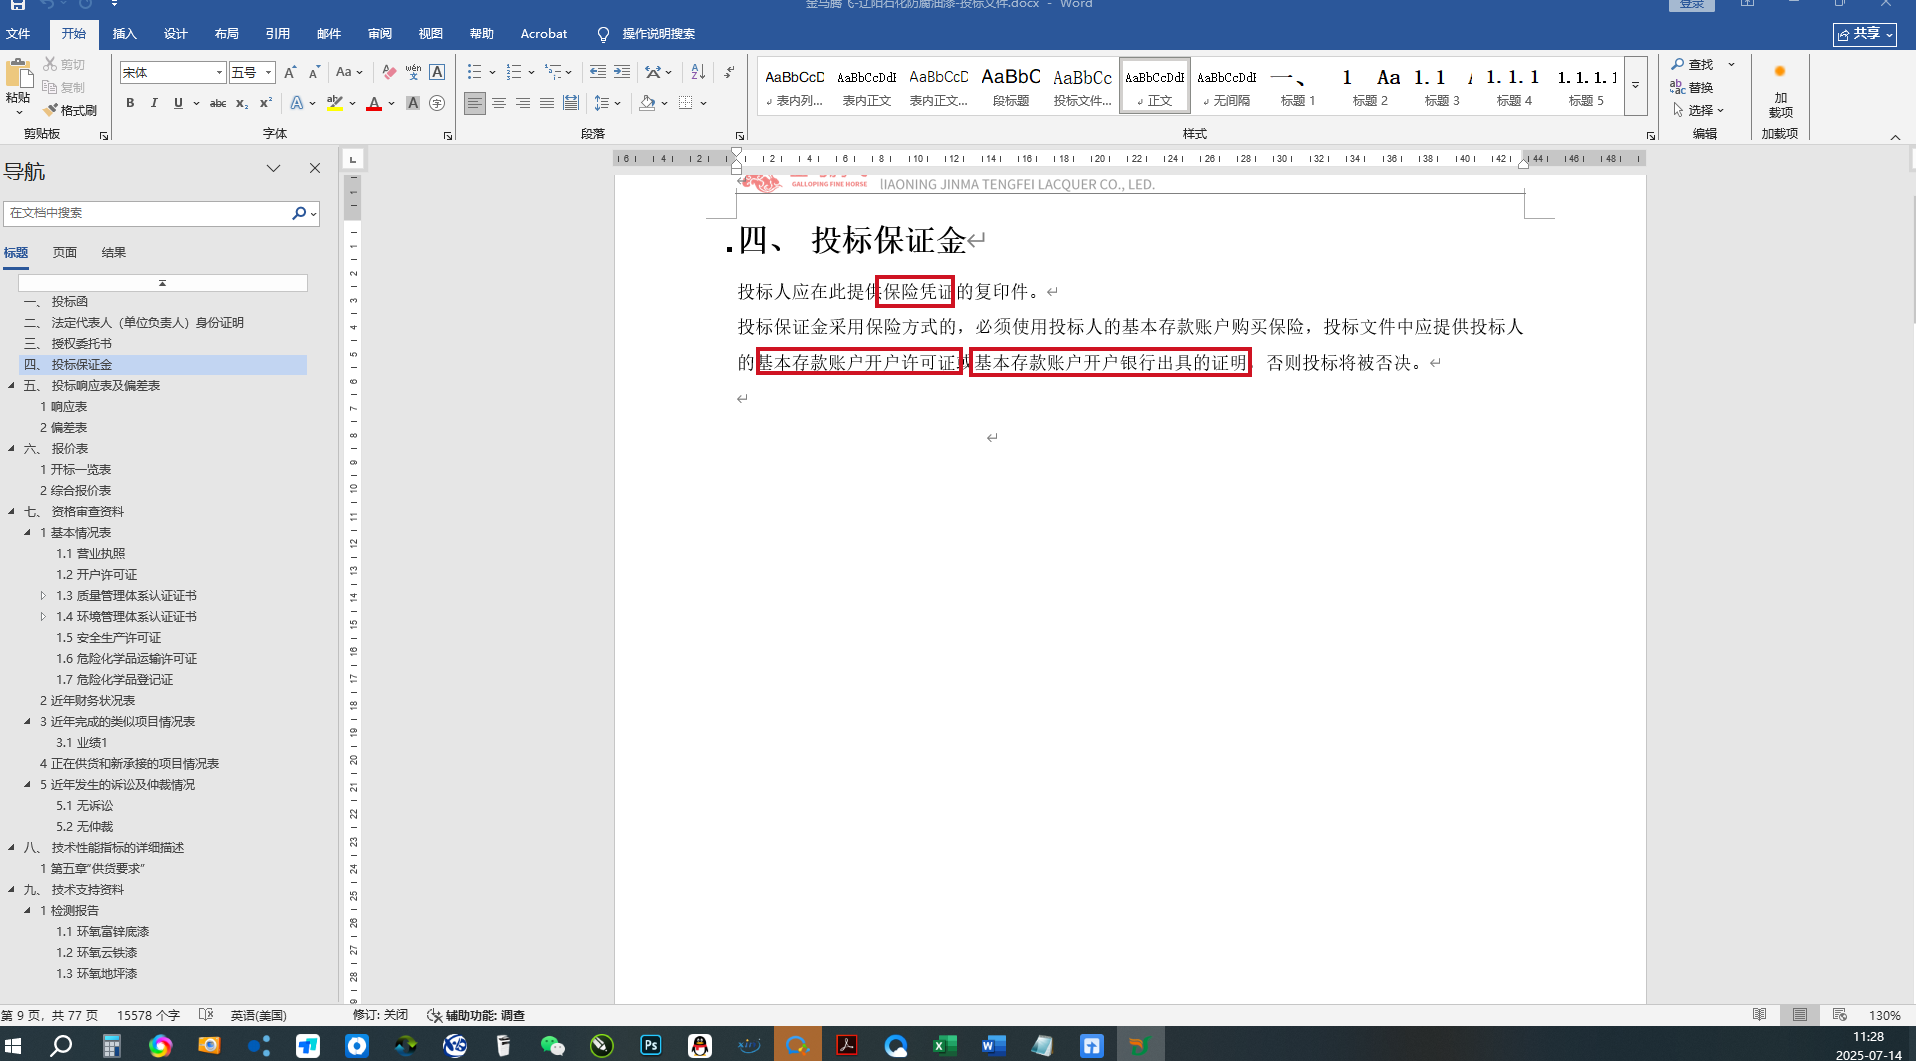This screenshot has width=1916, height=1061.
Task: Apply the red font color swatch
Action: coord(374,103)
